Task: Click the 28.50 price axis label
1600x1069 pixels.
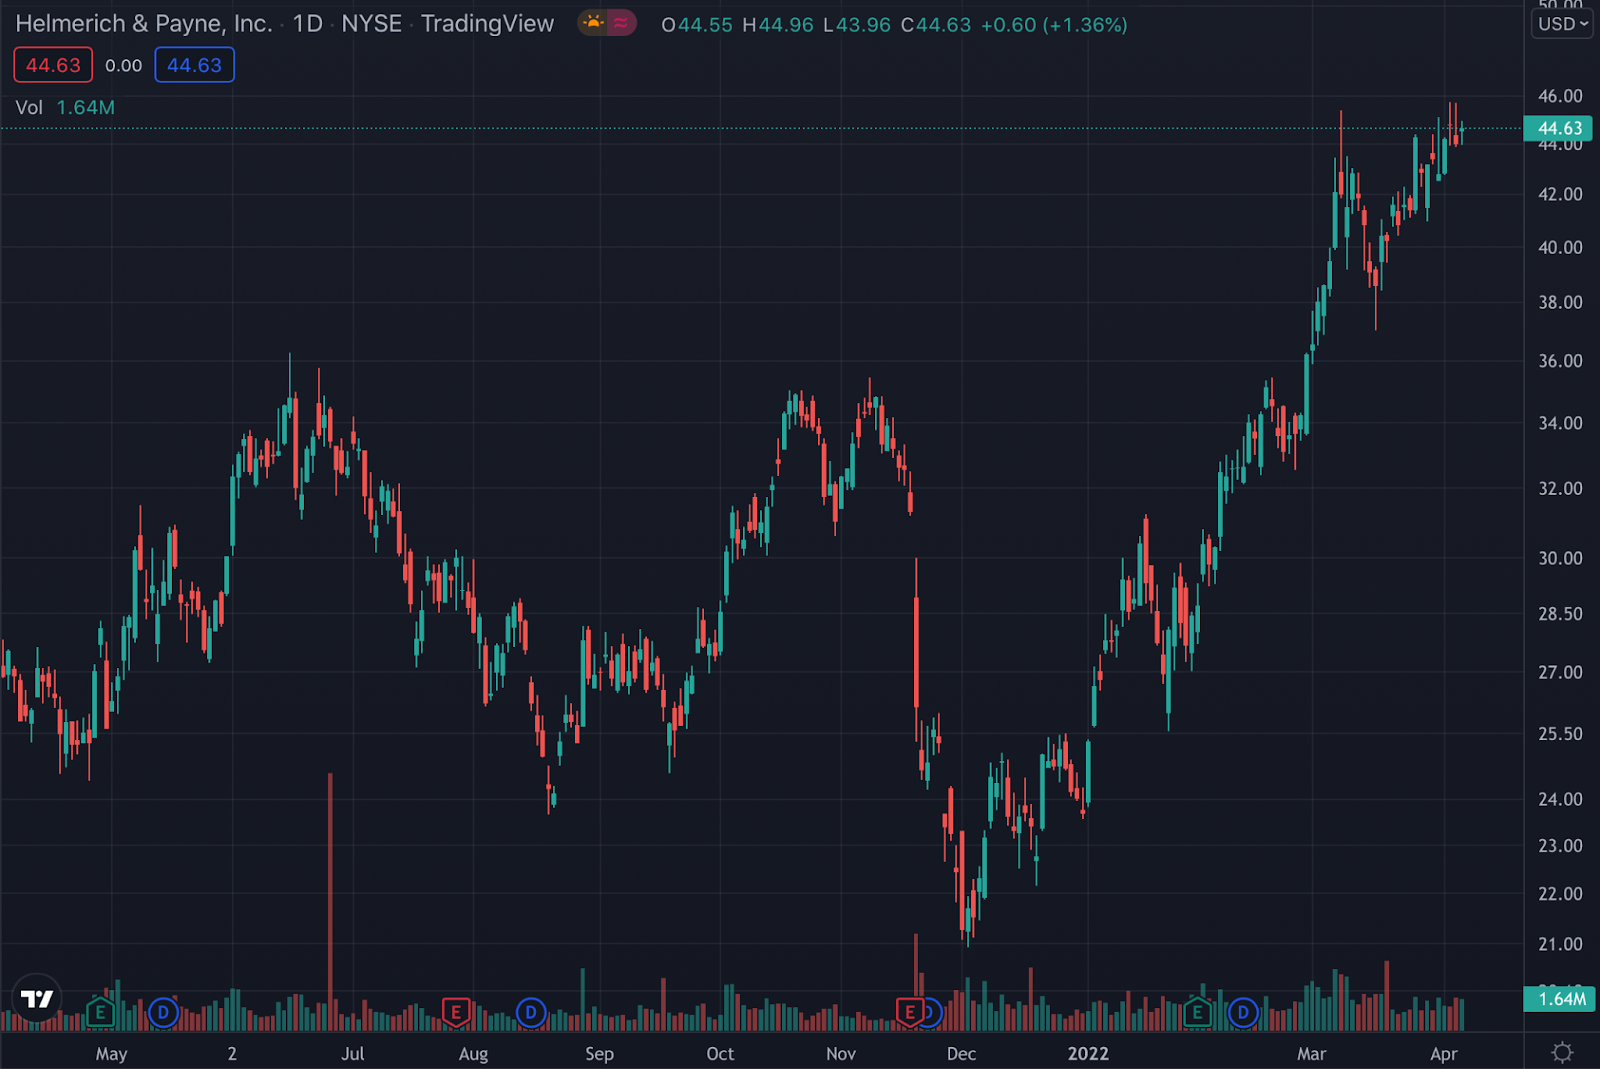Action: (1560, 614)
